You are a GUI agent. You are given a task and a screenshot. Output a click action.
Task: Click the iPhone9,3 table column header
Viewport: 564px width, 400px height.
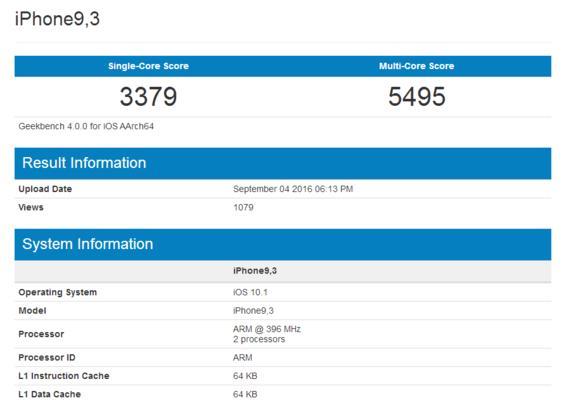(x=255, y=271)
